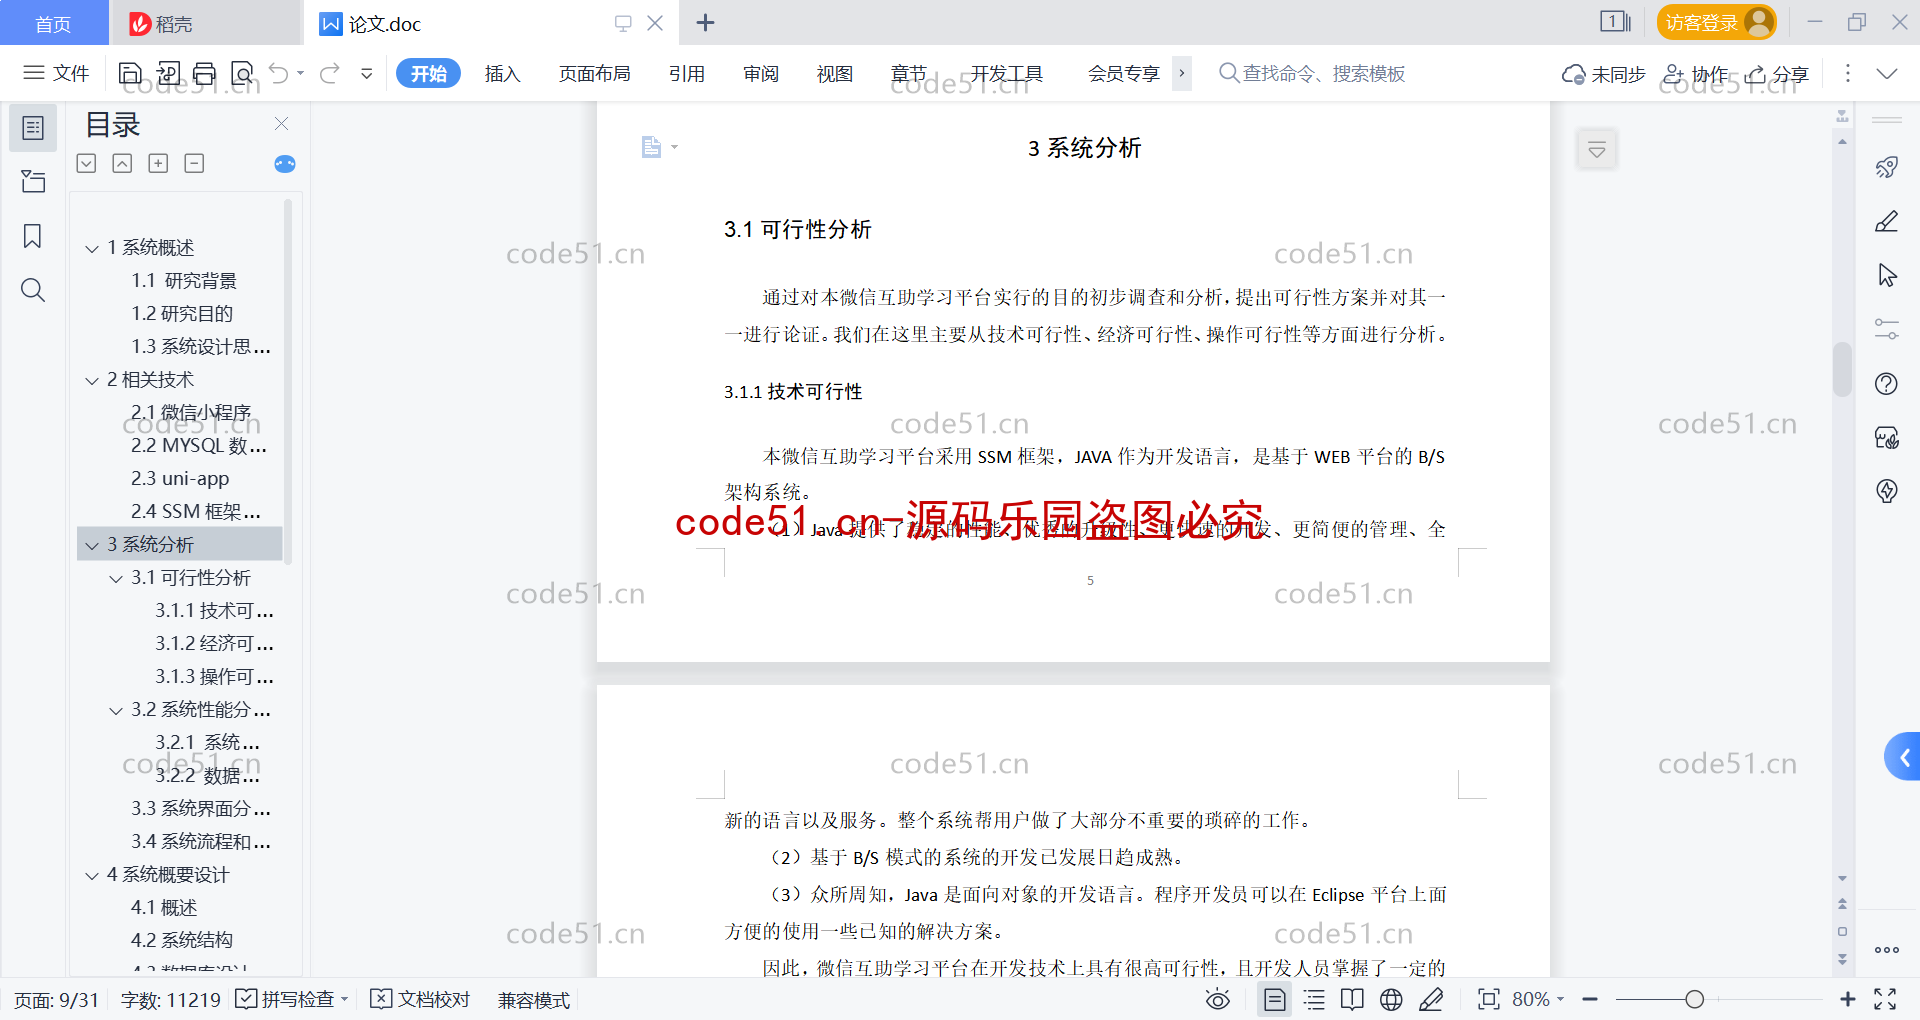Viewport: 1920px width, 1020px height.
Task: Click the 未同步 cloud sync button
Action: 1603,74
